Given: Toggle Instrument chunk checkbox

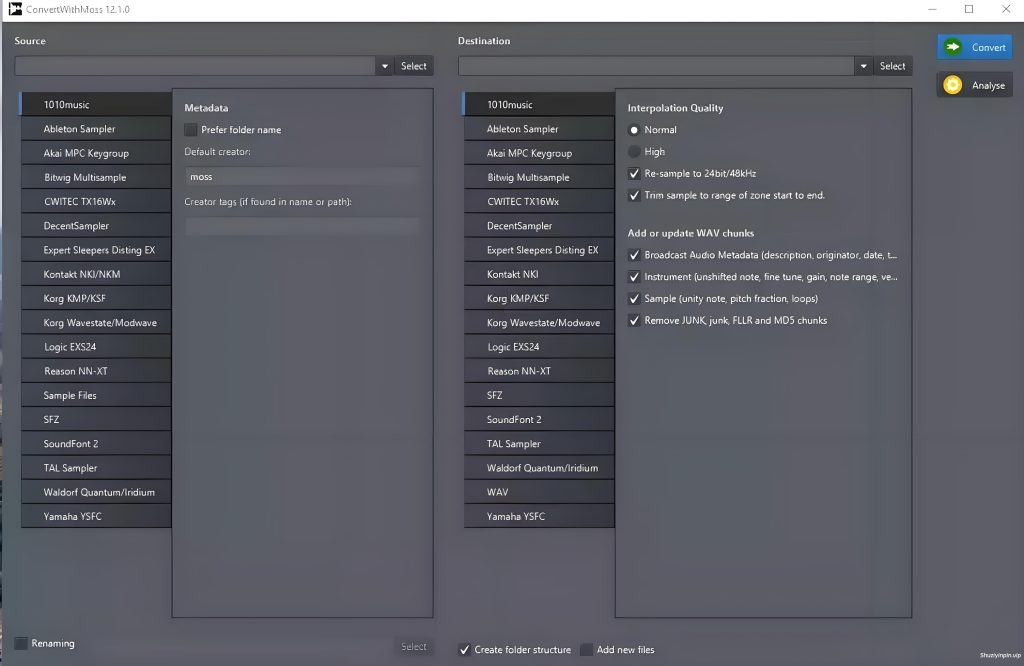Looking at the screenshot, I should 633,277.
